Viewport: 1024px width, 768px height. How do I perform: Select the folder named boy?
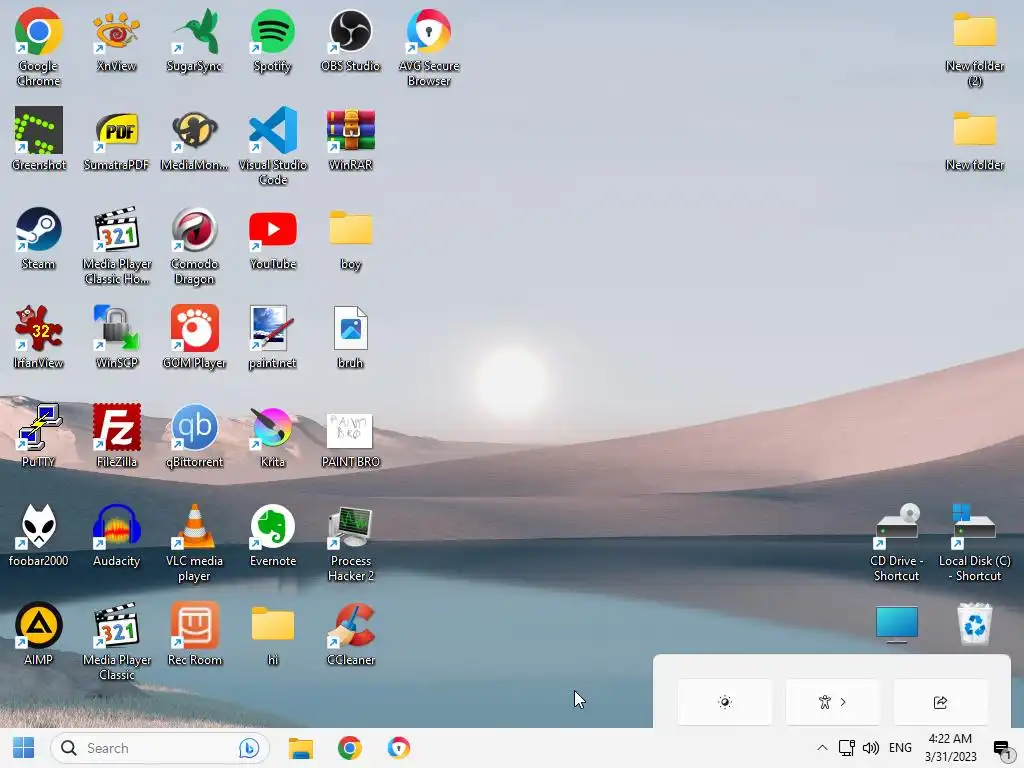pos(350,238)
